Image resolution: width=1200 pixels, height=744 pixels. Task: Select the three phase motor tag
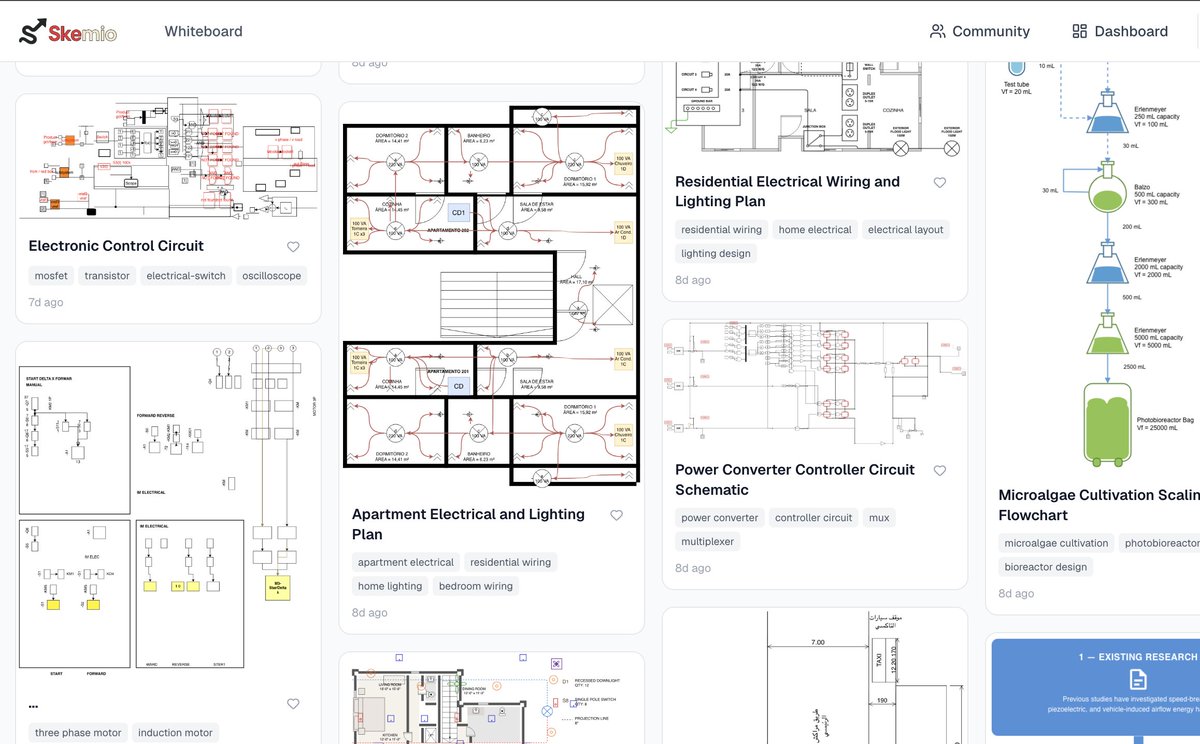coord(78,733)
